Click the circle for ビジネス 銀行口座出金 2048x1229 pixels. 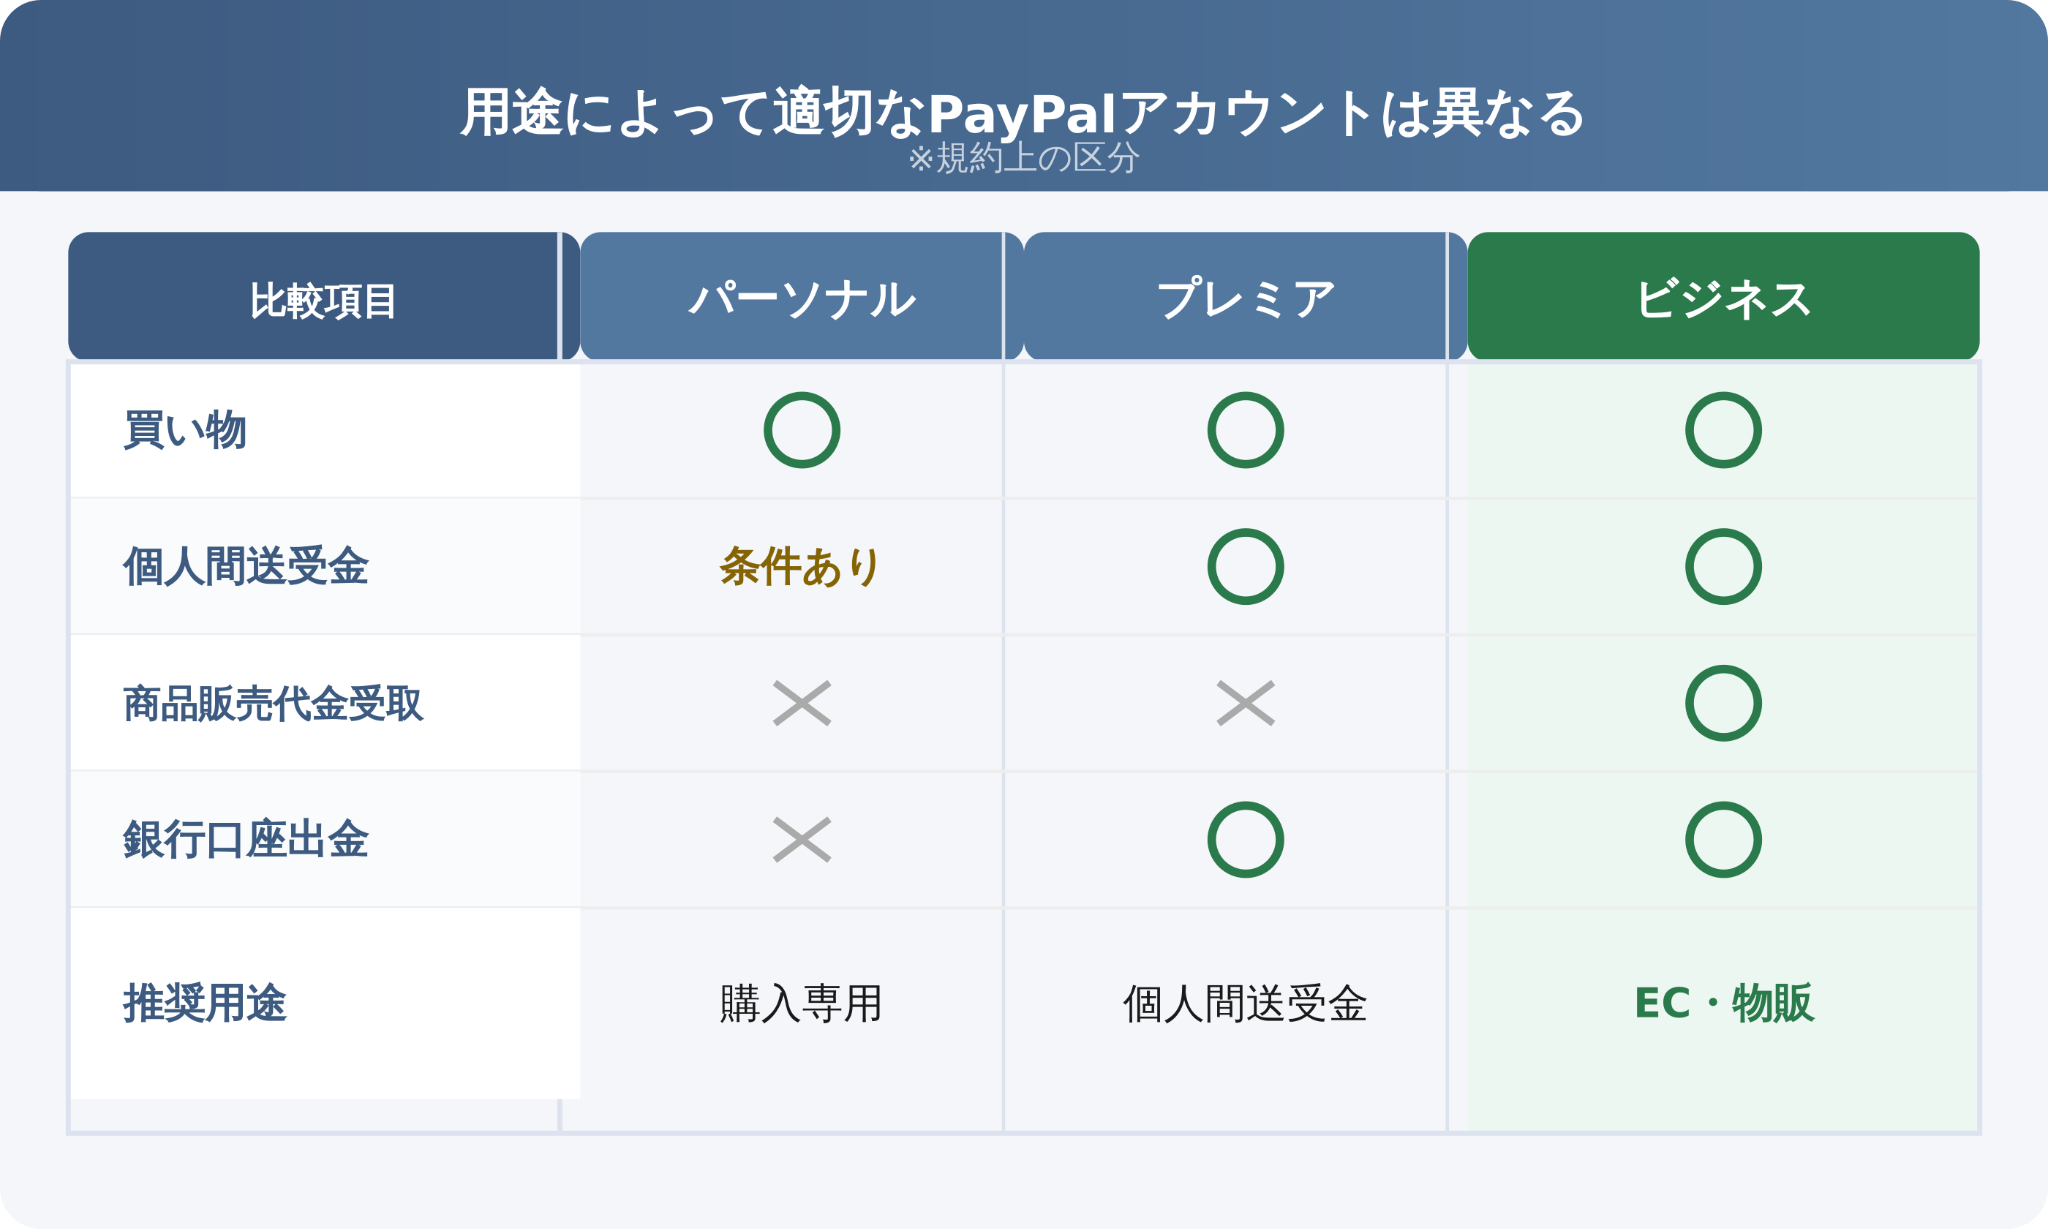point(1723,840)
